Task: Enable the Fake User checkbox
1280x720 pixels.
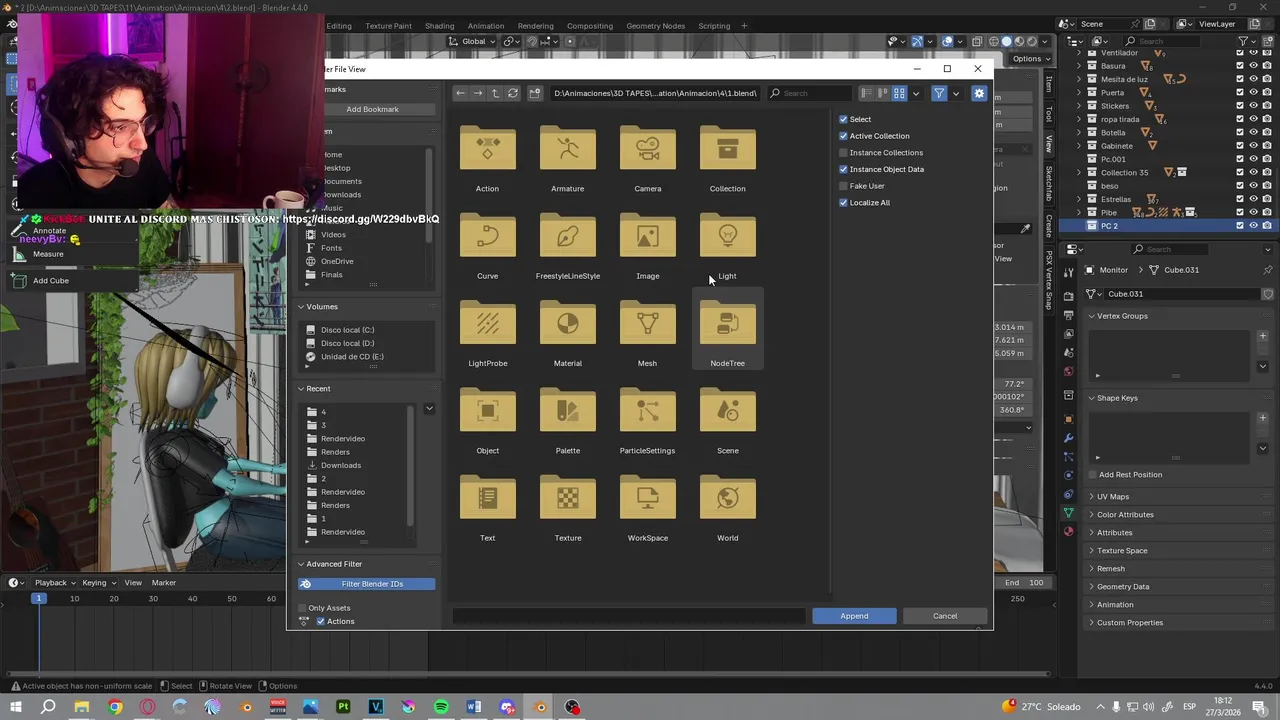Action: [x=843, y=186]
